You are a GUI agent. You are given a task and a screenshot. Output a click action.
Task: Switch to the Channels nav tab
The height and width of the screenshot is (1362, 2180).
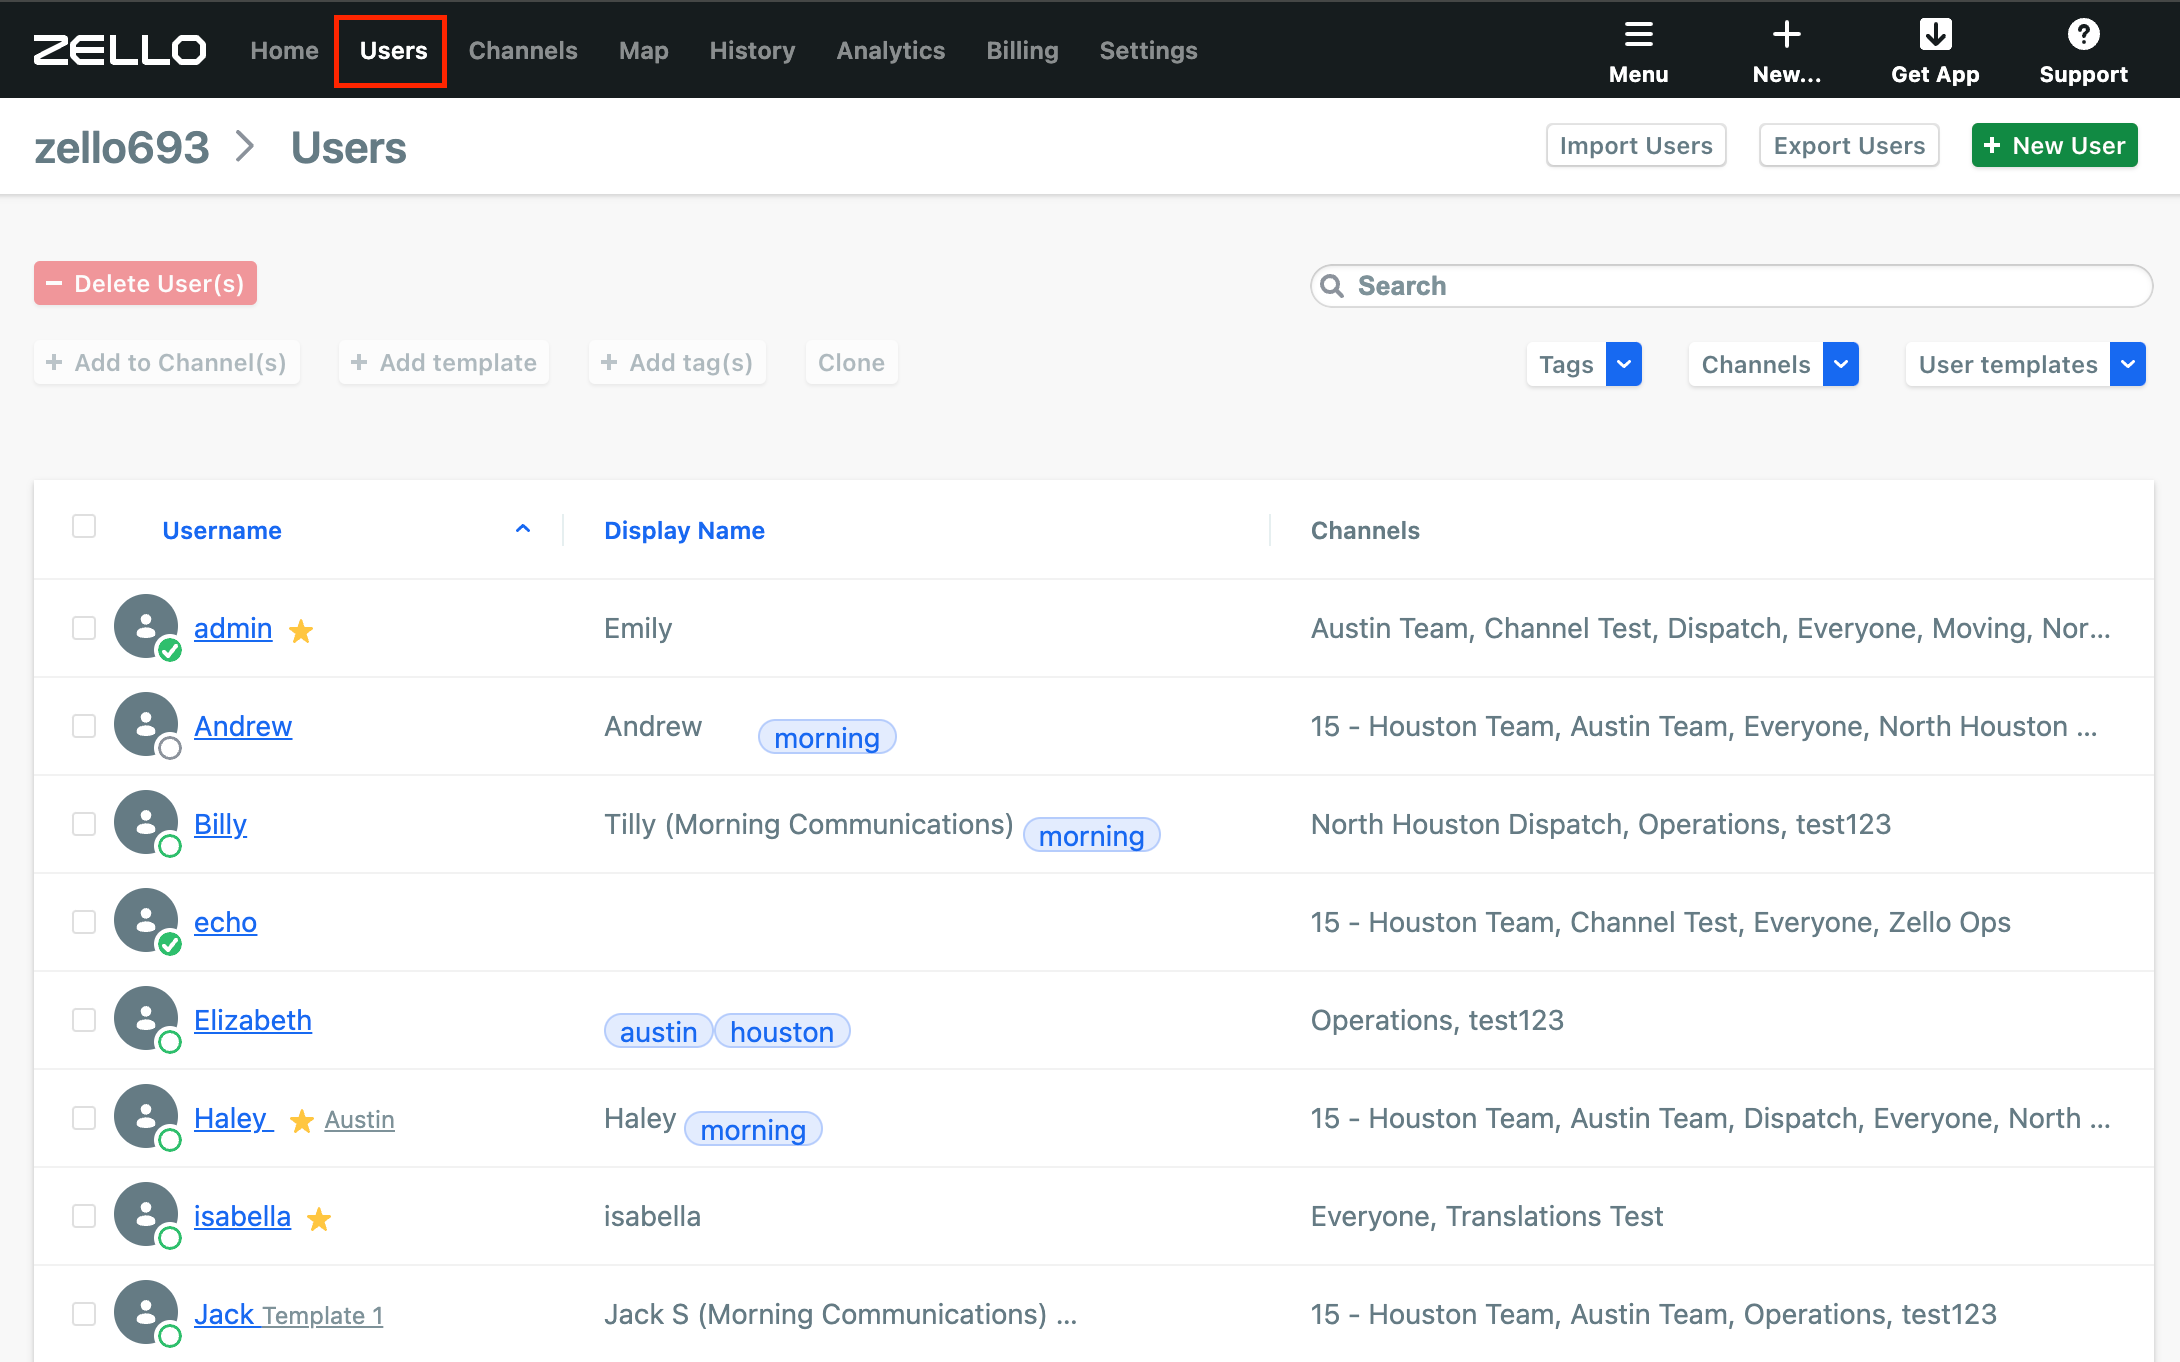pos(523,50)
